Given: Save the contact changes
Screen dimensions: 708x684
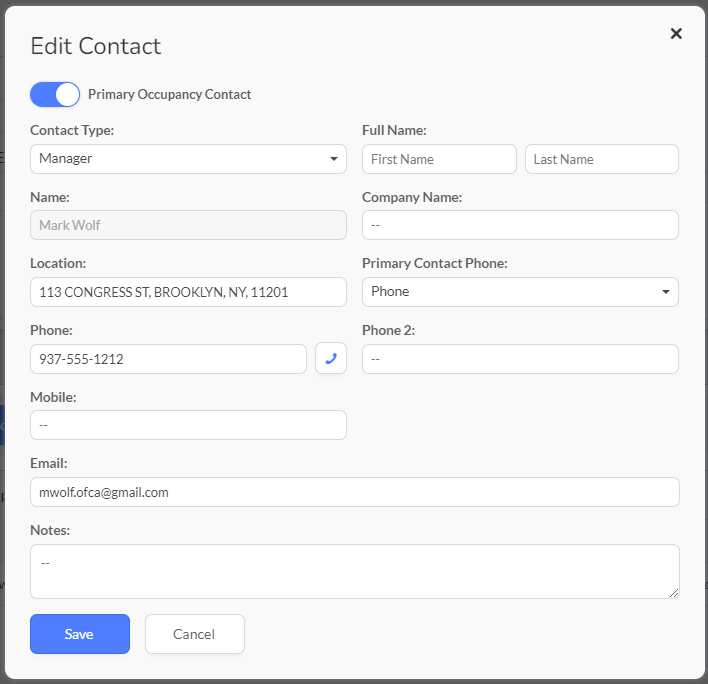Looking at the screenshot, I should (80, 633).
